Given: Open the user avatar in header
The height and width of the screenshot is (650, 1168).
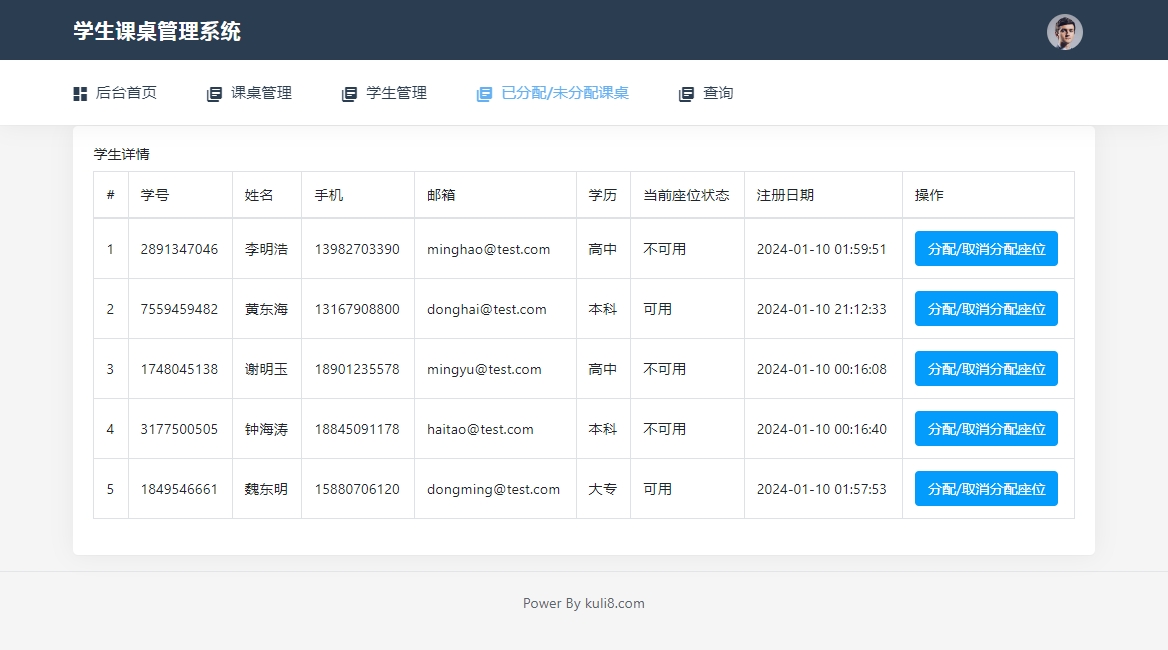Looking at the screenshot, I should (x=1064, y=32).
